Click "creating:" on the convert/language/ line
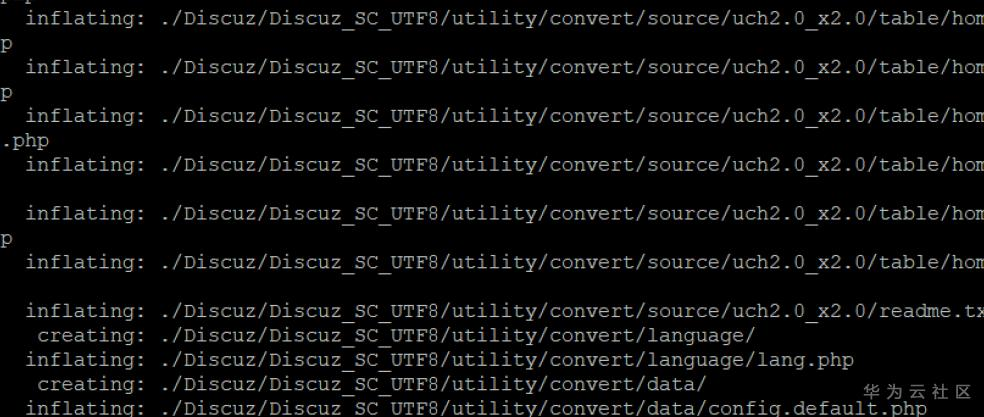 pos(91,335)
